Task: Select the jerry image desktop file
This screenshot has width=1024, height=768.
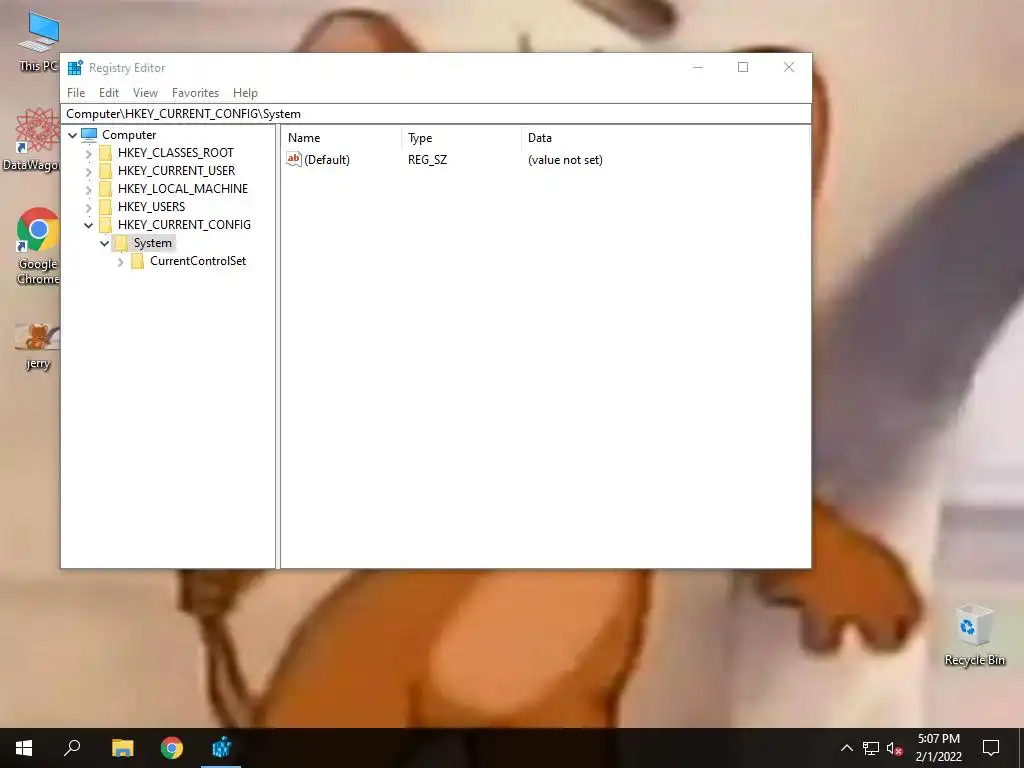Action: tap(38, 346)
